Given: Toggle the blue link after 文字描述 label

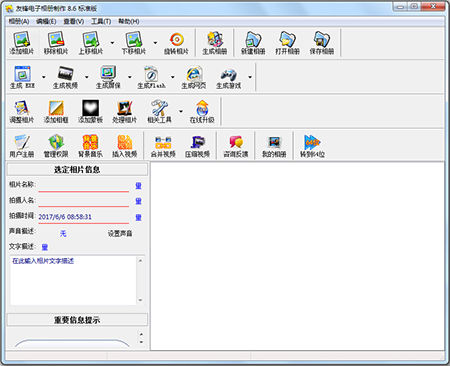Looking at the screenshot, I should coord(45,247).
